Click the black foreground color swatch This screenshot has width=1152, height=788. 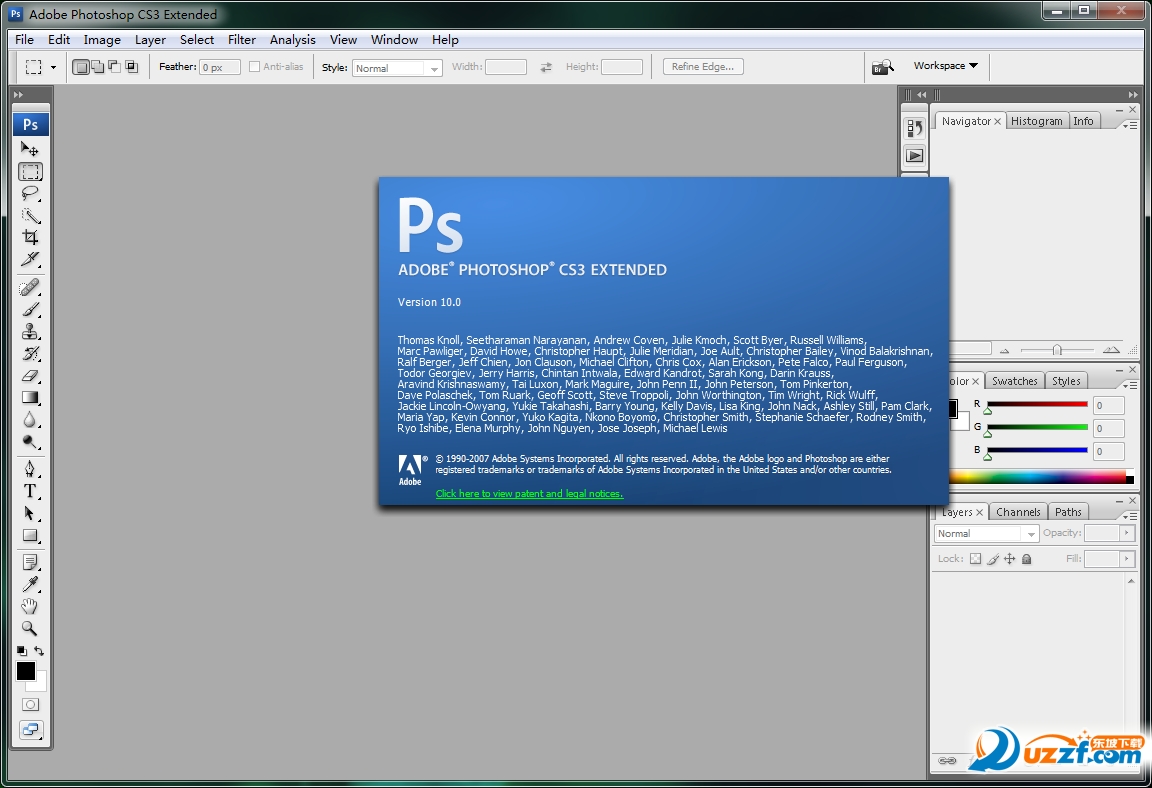(24, 671)
